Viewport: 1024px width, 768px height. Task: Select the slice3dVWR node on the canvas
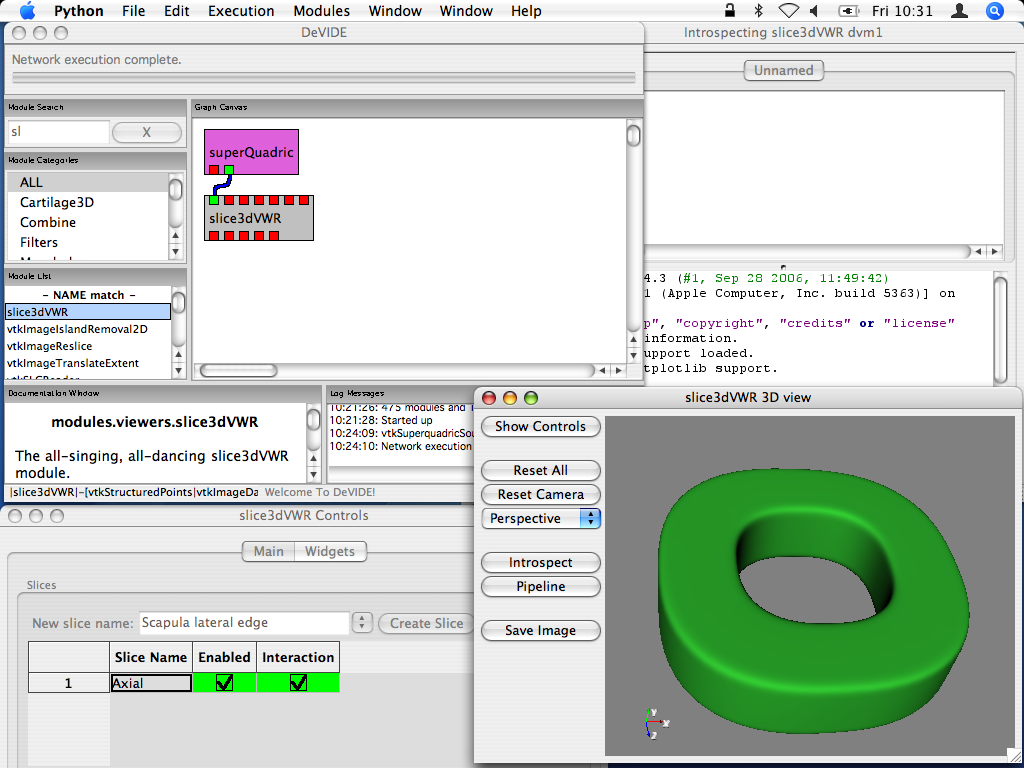[259, 218]
